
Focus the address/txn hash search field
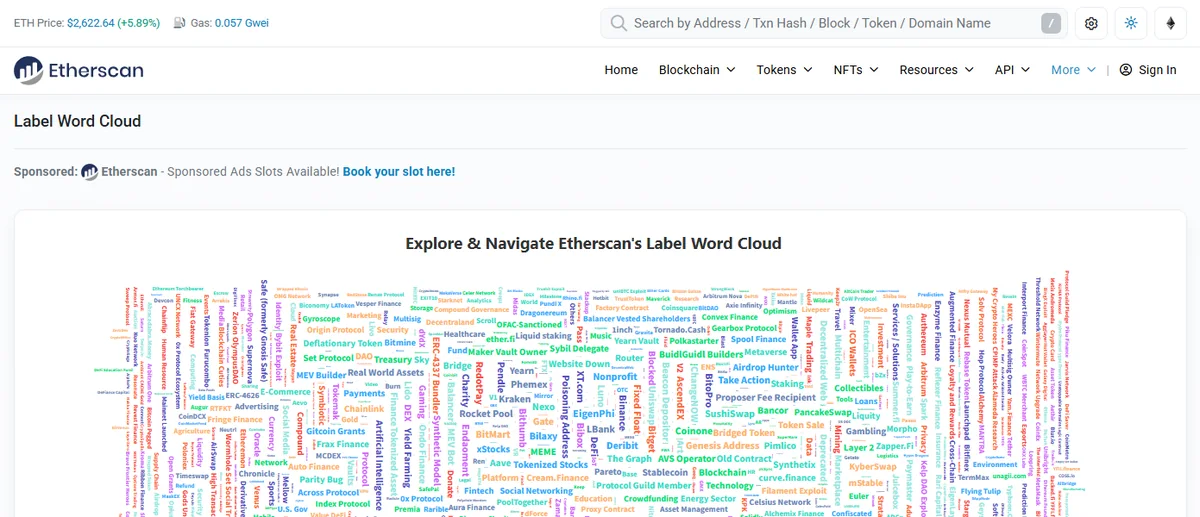click(x=834, y=23)
